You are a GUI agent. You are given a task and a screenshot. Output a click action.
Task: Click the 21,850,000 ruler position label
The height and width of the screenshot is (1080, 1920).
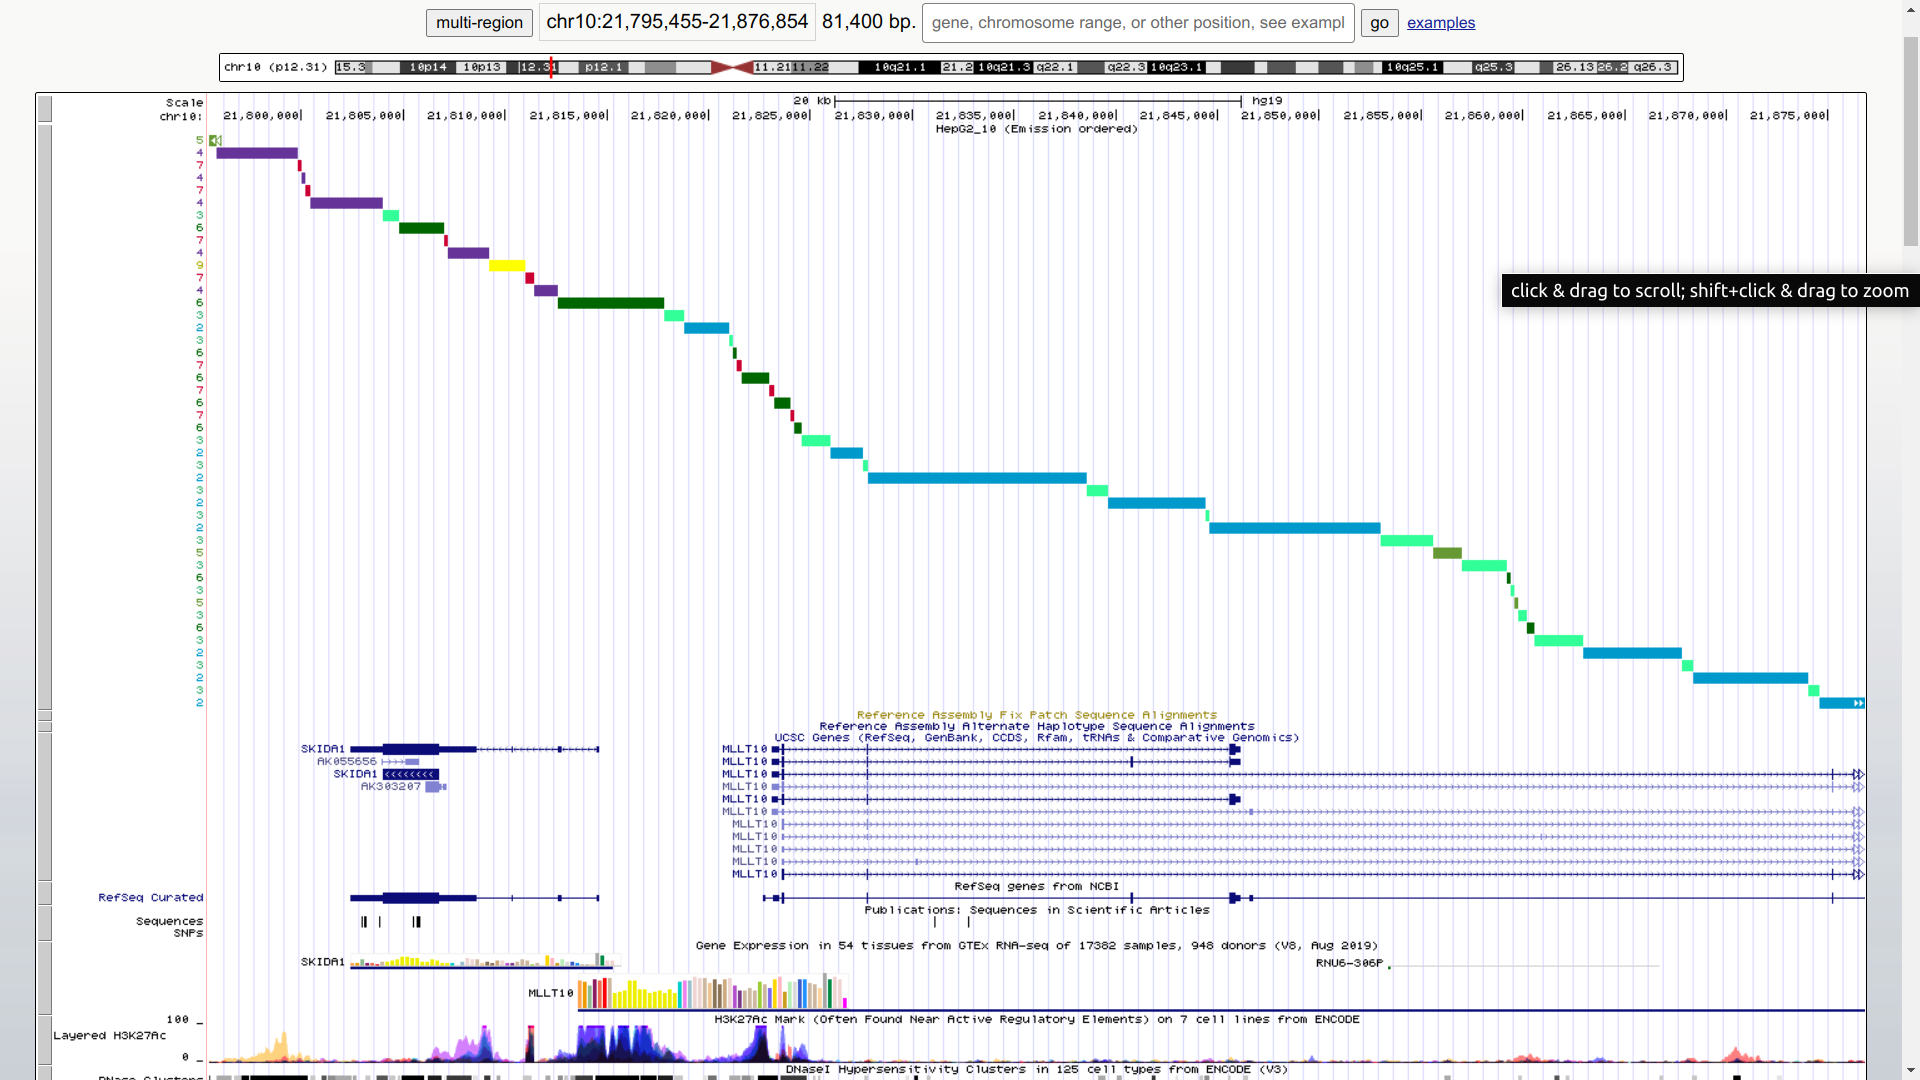pyautogui.click(x=1279, y=116)
